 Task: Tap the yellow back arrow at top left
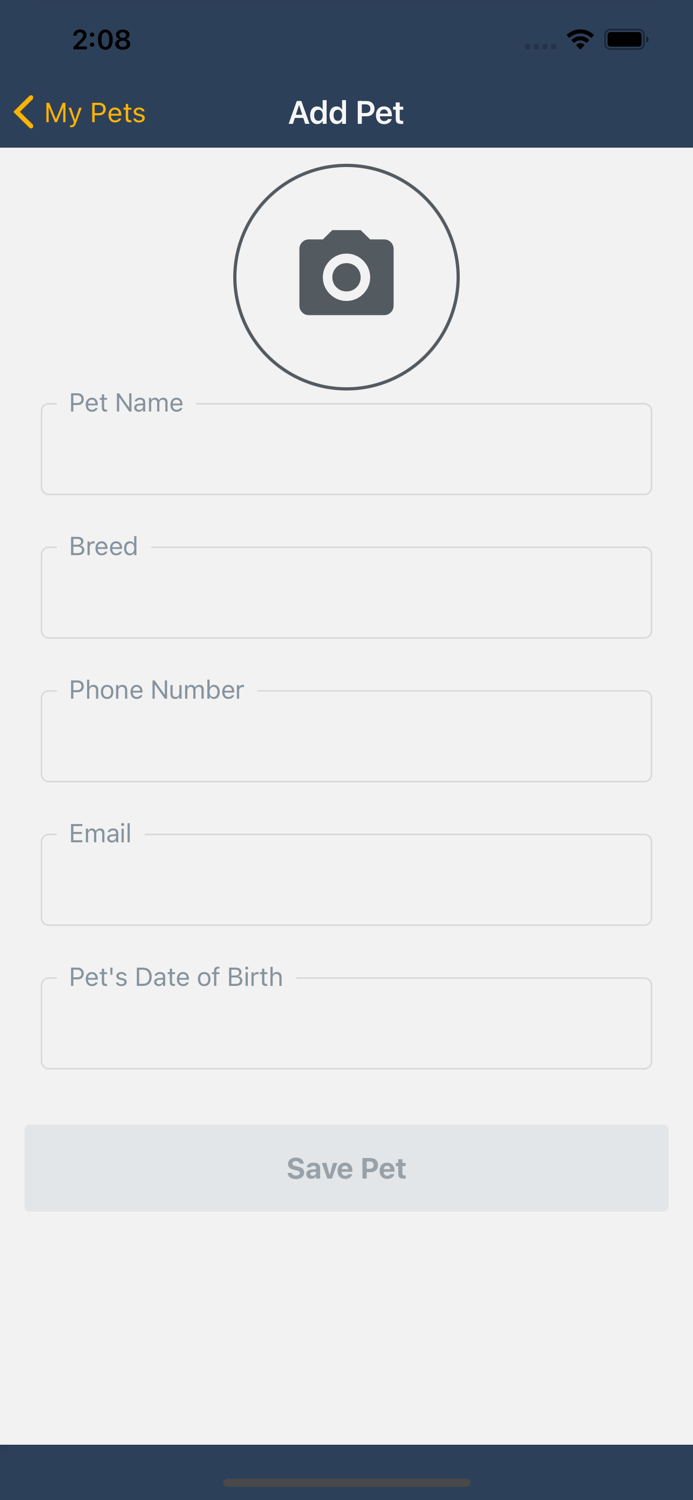click(x=23, y=112)
